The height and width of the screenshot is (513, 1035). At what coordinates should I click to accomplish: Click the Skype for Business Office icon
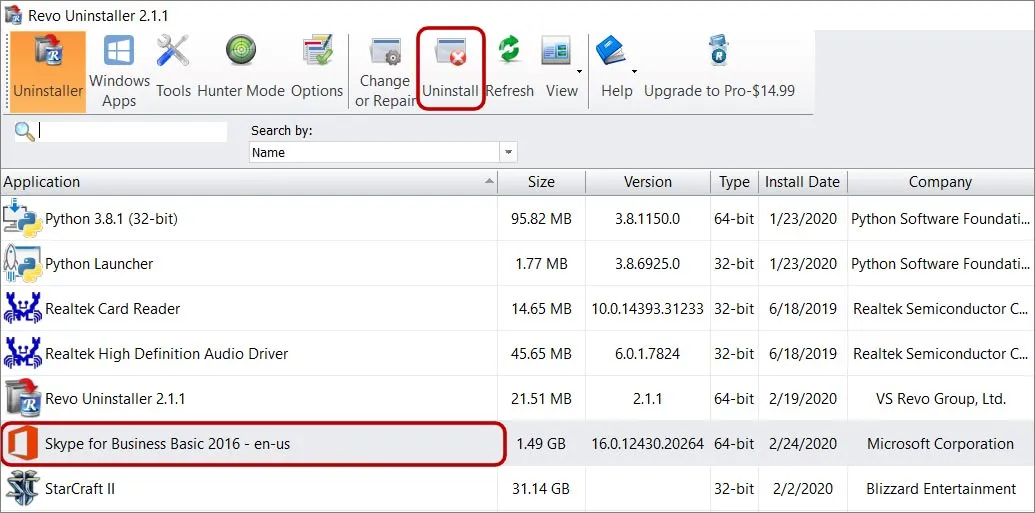(22, 443)
